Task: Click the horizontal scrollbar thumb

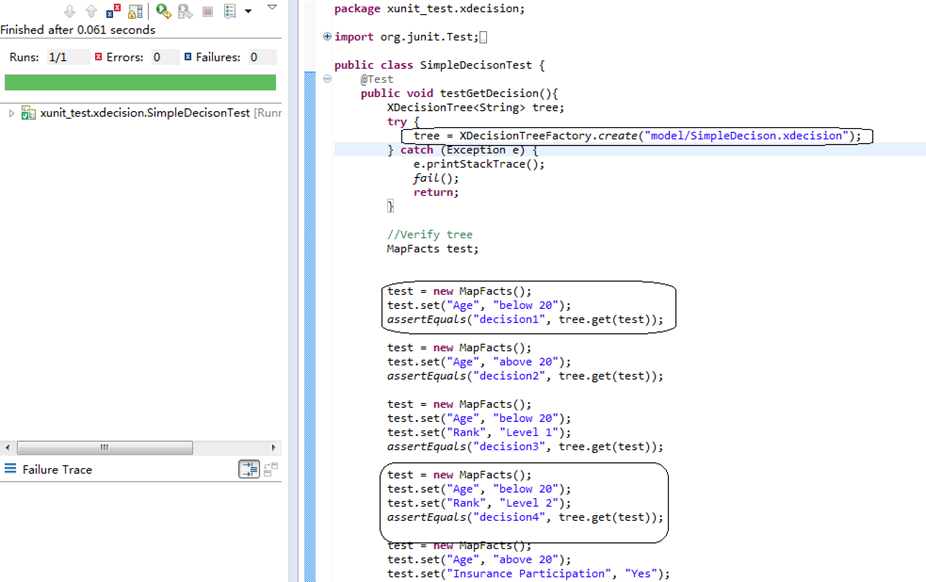Action: [x=105, y=447]
